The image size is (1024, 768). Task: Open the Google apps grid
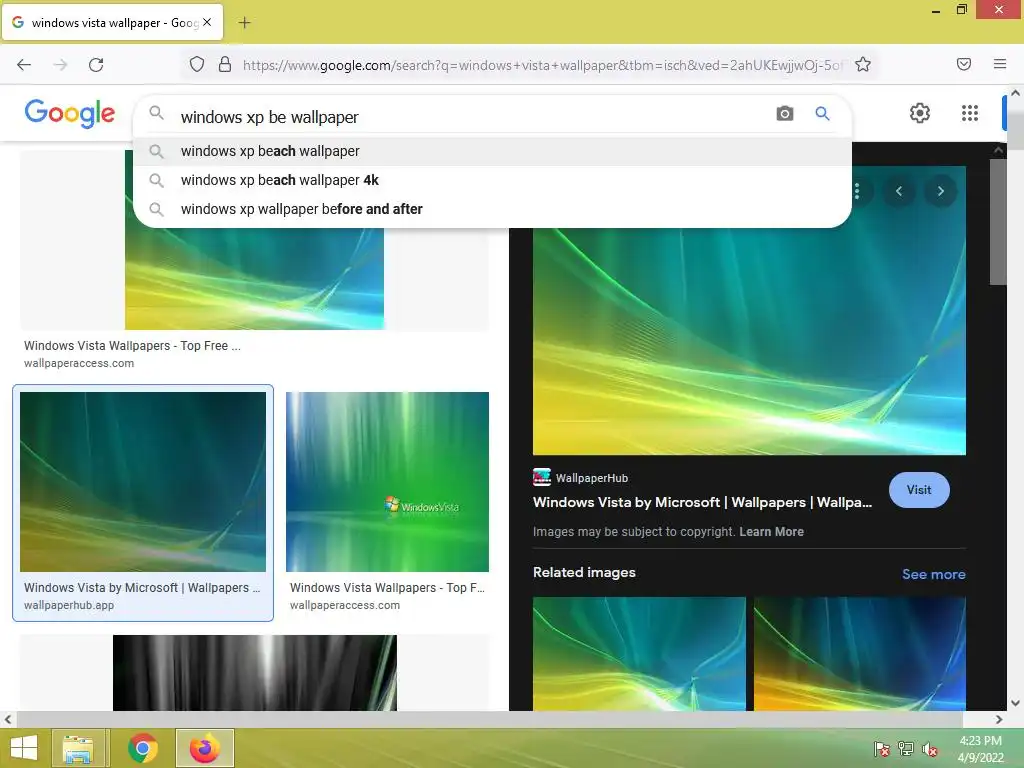(x=970, y=113)
